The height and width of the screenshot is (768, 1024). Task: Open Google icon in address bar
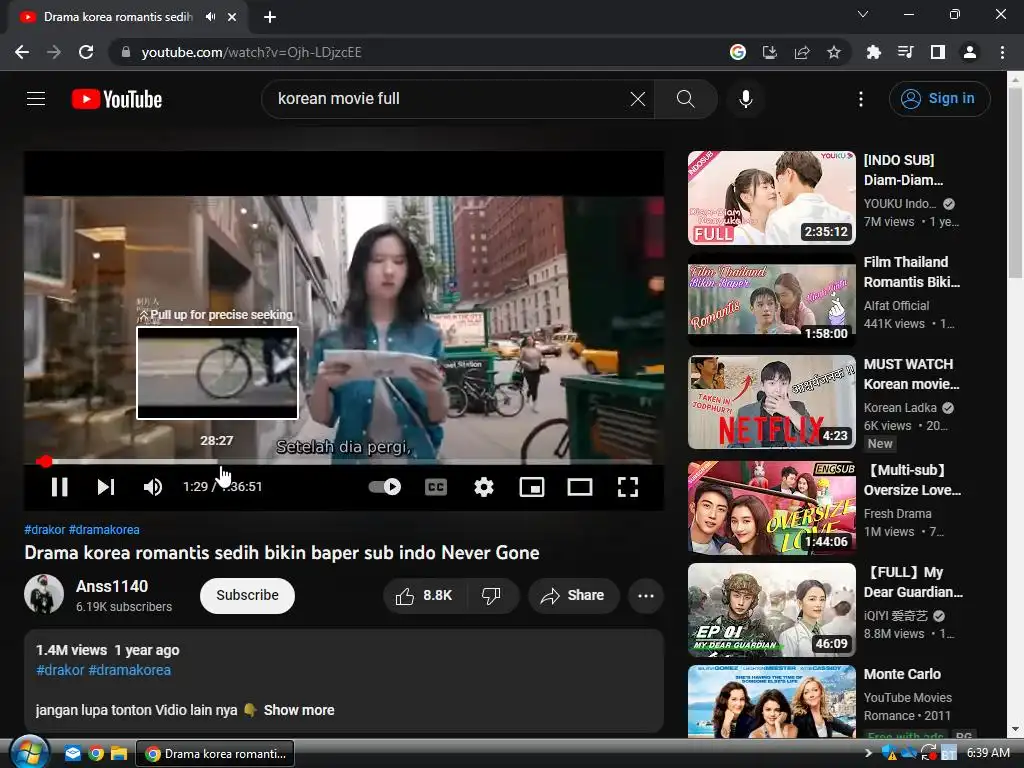pyautogui.click(x=738, y=52)
